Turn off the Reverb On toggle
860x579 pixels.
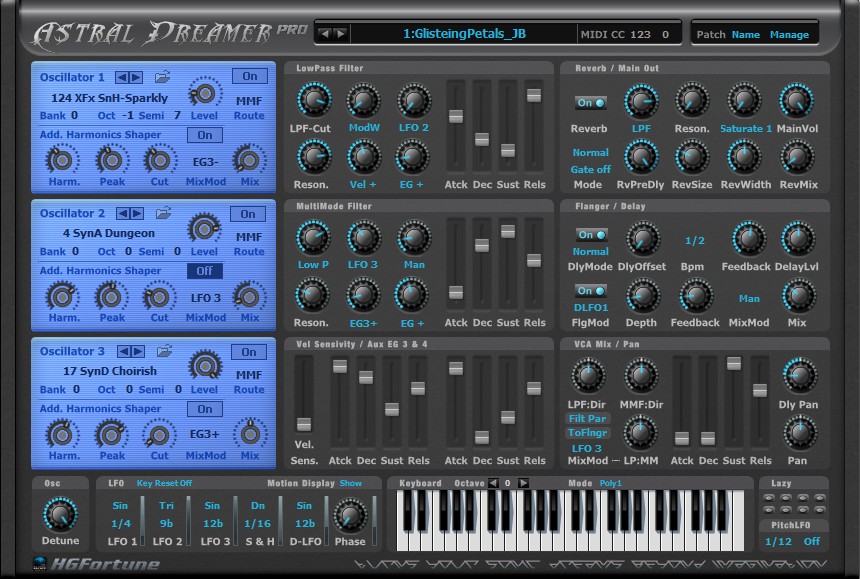589,101
